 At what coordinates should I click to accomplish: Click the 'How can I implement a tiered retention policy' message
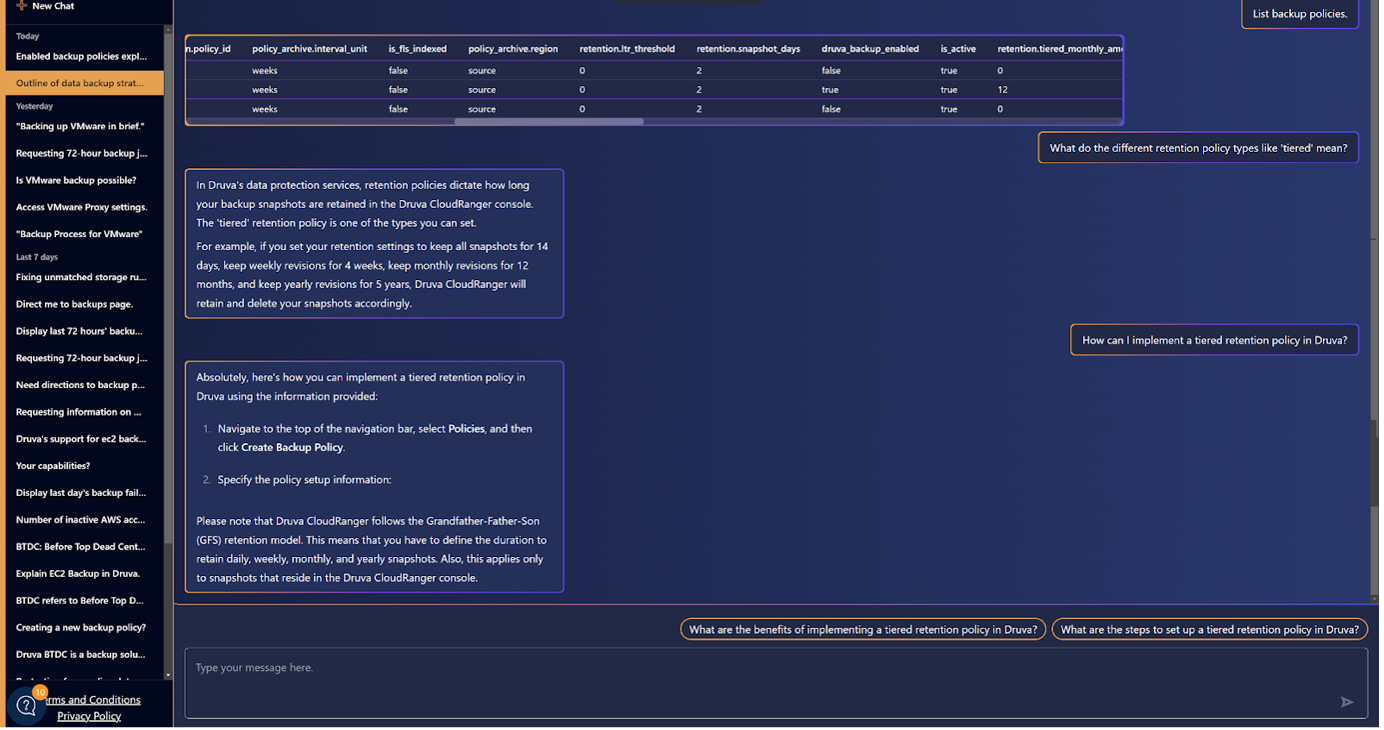(x=1214, y=340)
